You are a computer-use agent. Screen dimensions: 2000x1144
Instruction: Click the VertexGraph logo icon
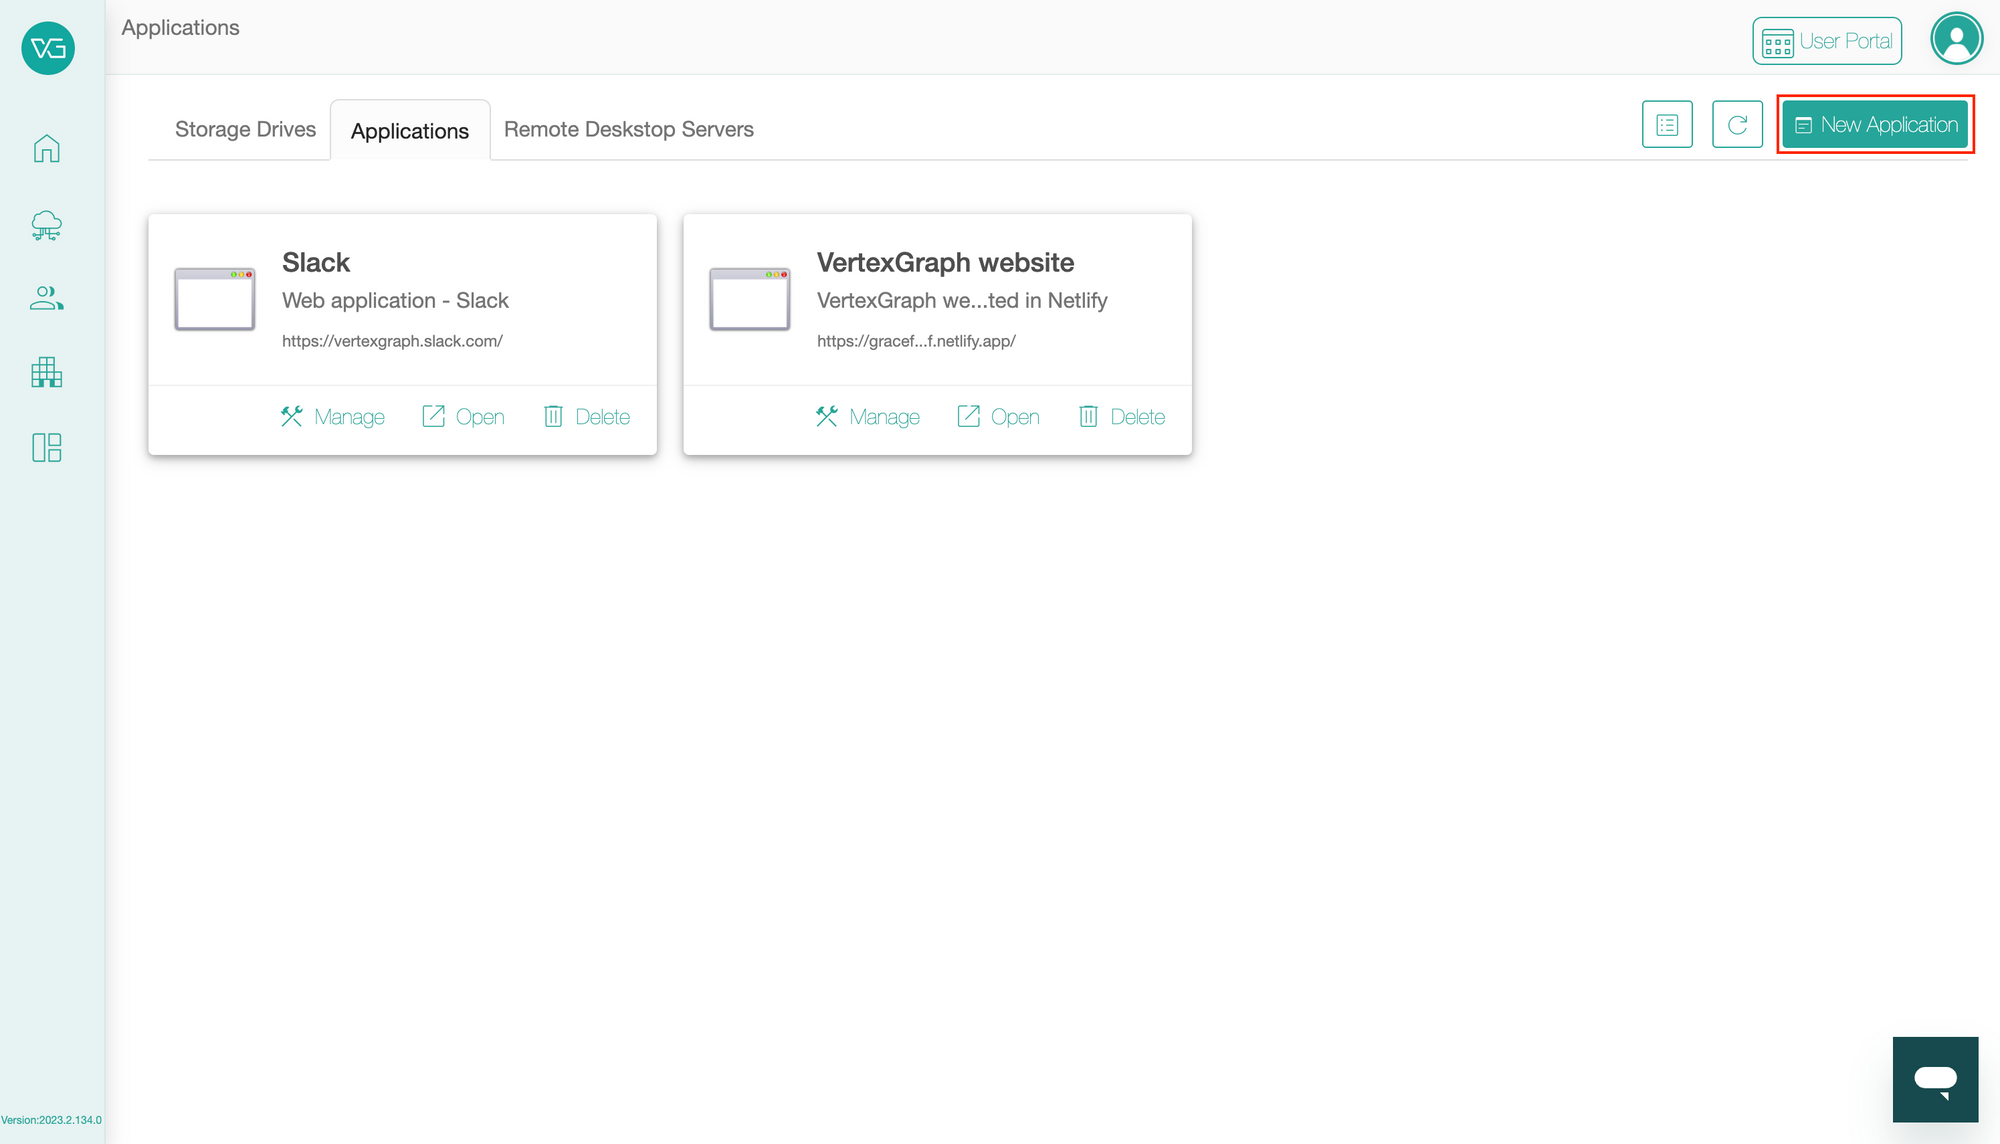(48, 47)
